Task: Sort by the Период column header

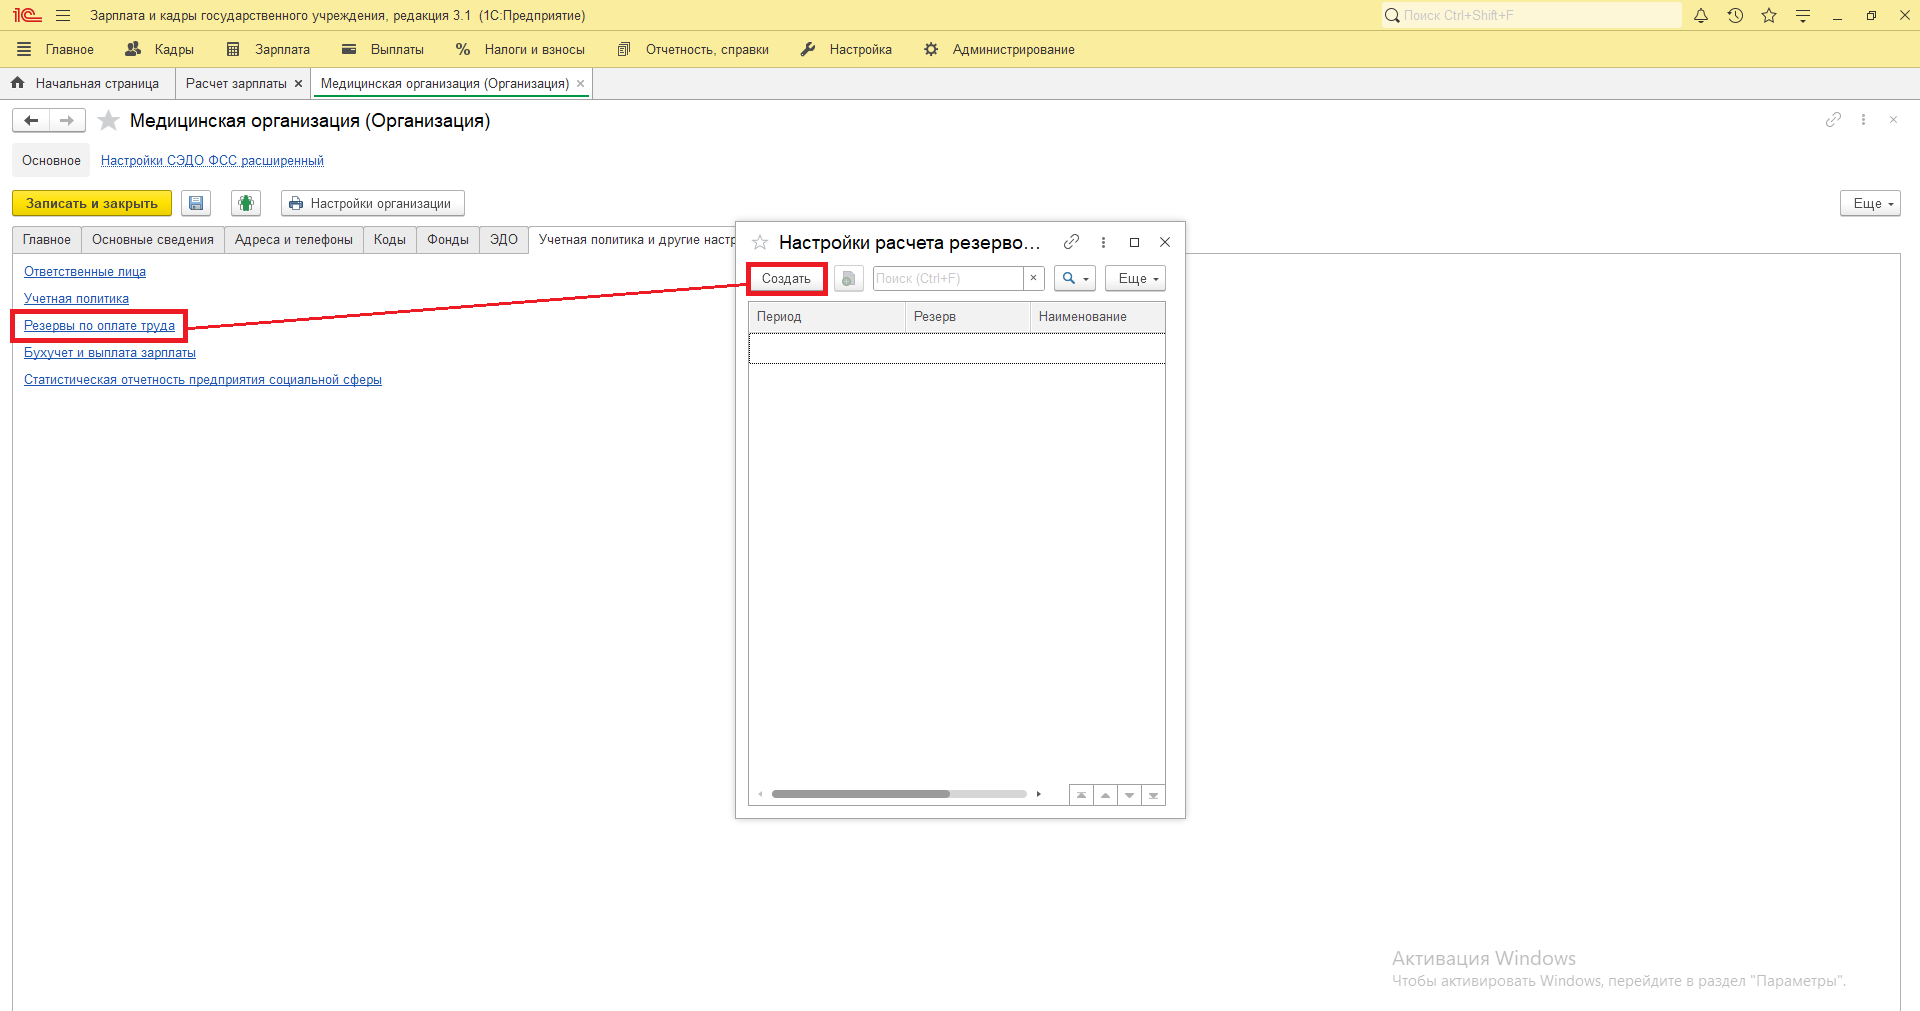Action: pos(827,317)
